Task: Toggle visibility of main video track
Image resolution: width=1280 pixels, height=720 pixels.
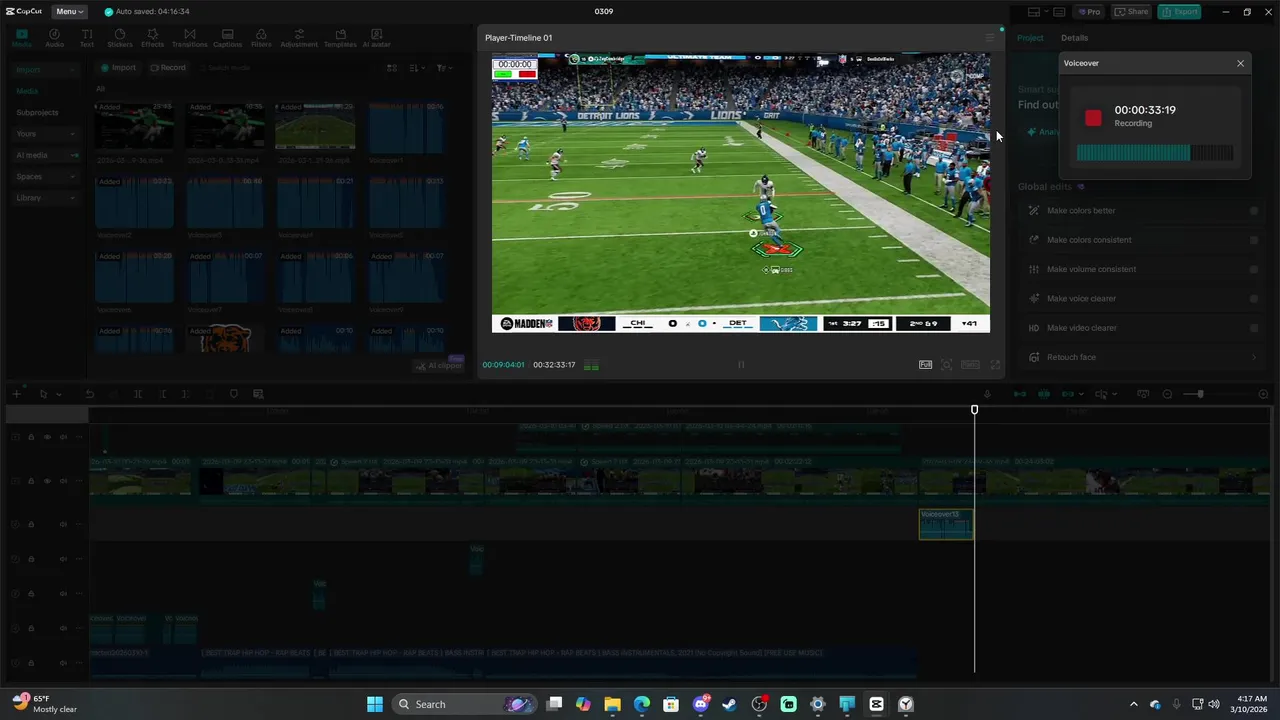Action: click(47, 481)
